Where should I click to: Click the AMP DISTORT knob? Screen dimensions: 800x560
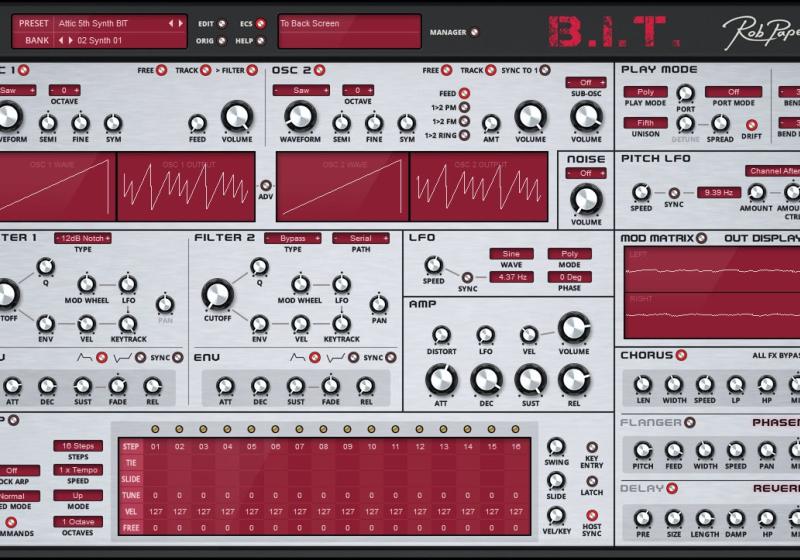click(441, 335)
